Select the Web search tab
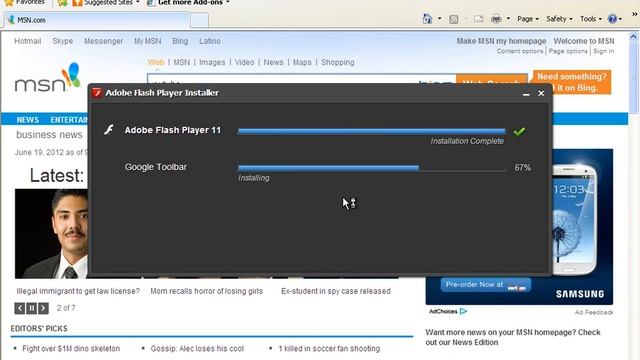The width and height of the screenshot is (640, 360). (x=156, y=62)
